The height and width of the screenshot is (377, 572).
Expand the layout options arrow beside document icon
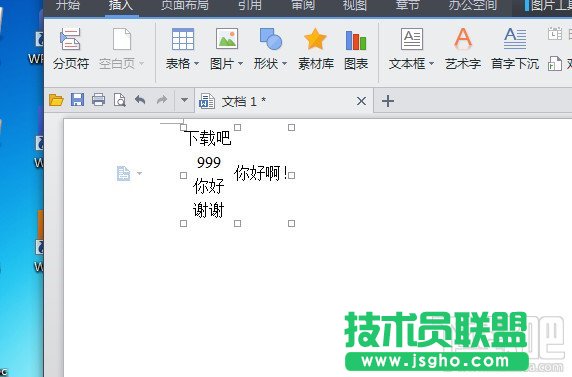[x=139, y=173]
